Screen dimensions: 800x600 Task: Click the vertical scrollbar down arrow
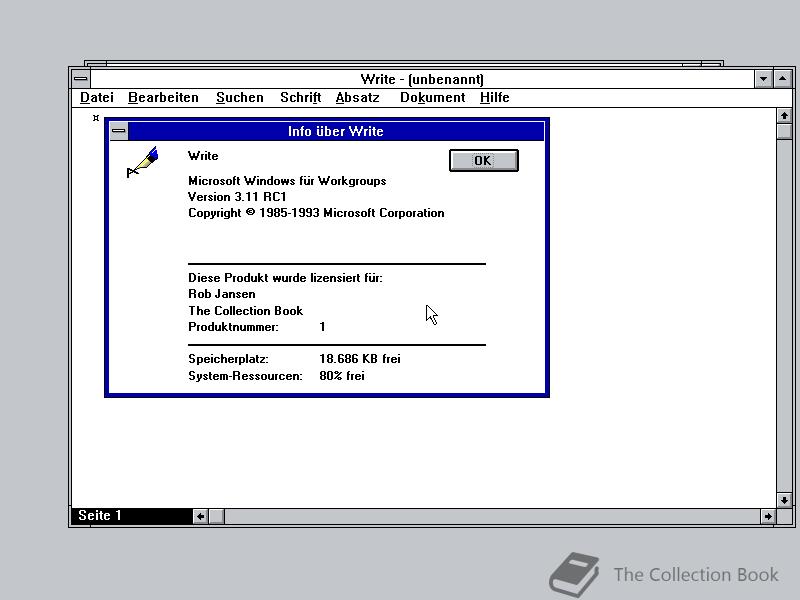click(x=784, y=500)
